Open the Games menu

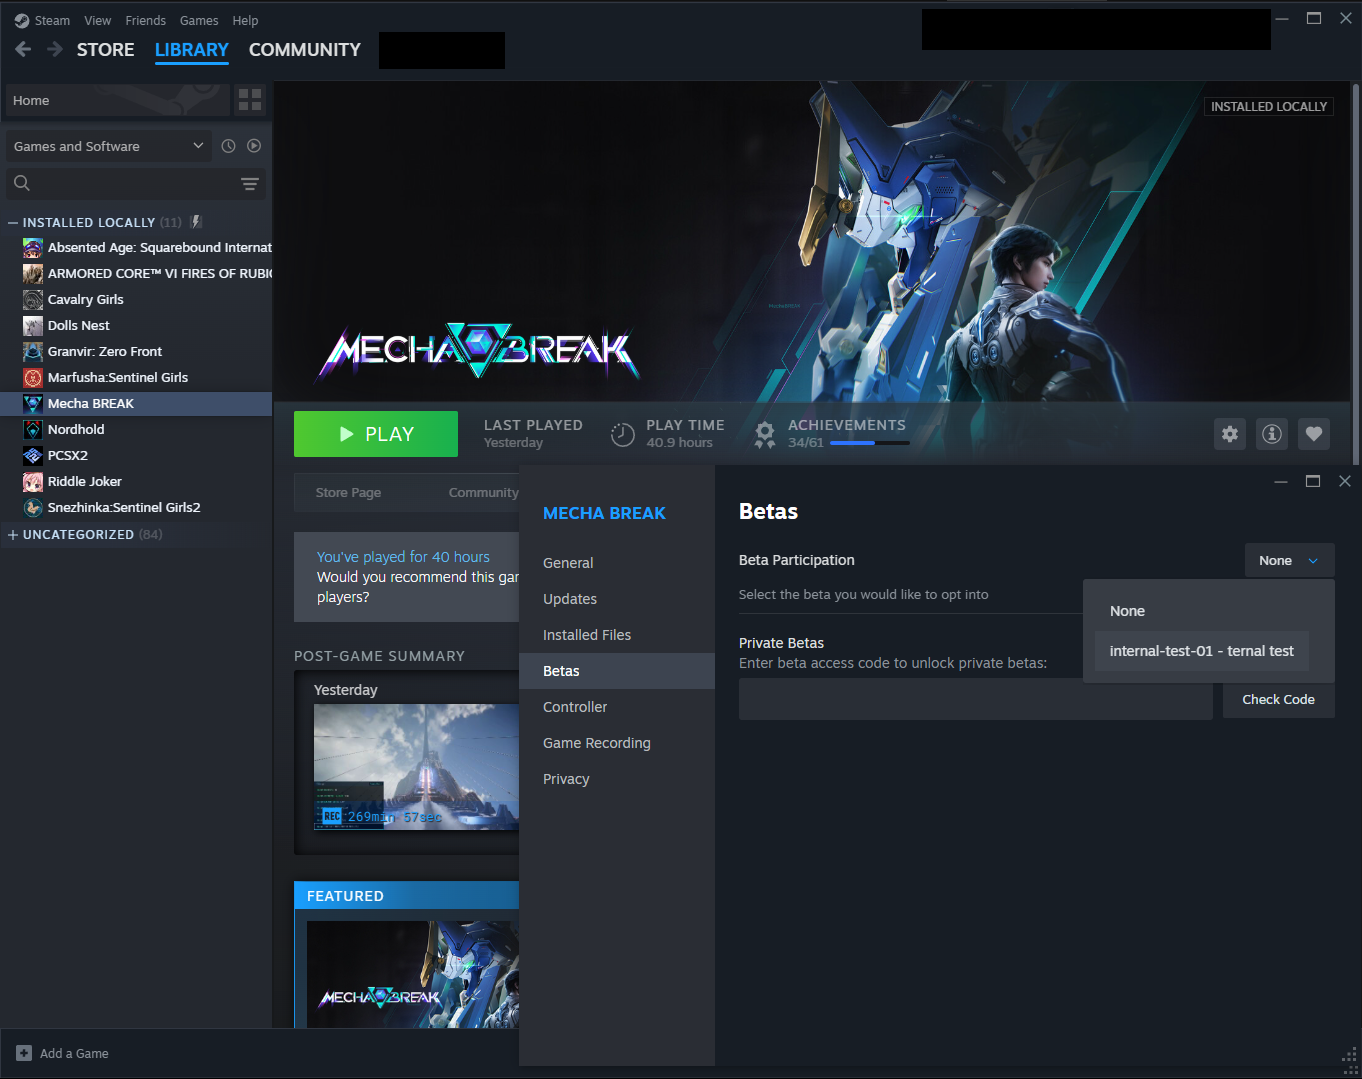(199, 20)
